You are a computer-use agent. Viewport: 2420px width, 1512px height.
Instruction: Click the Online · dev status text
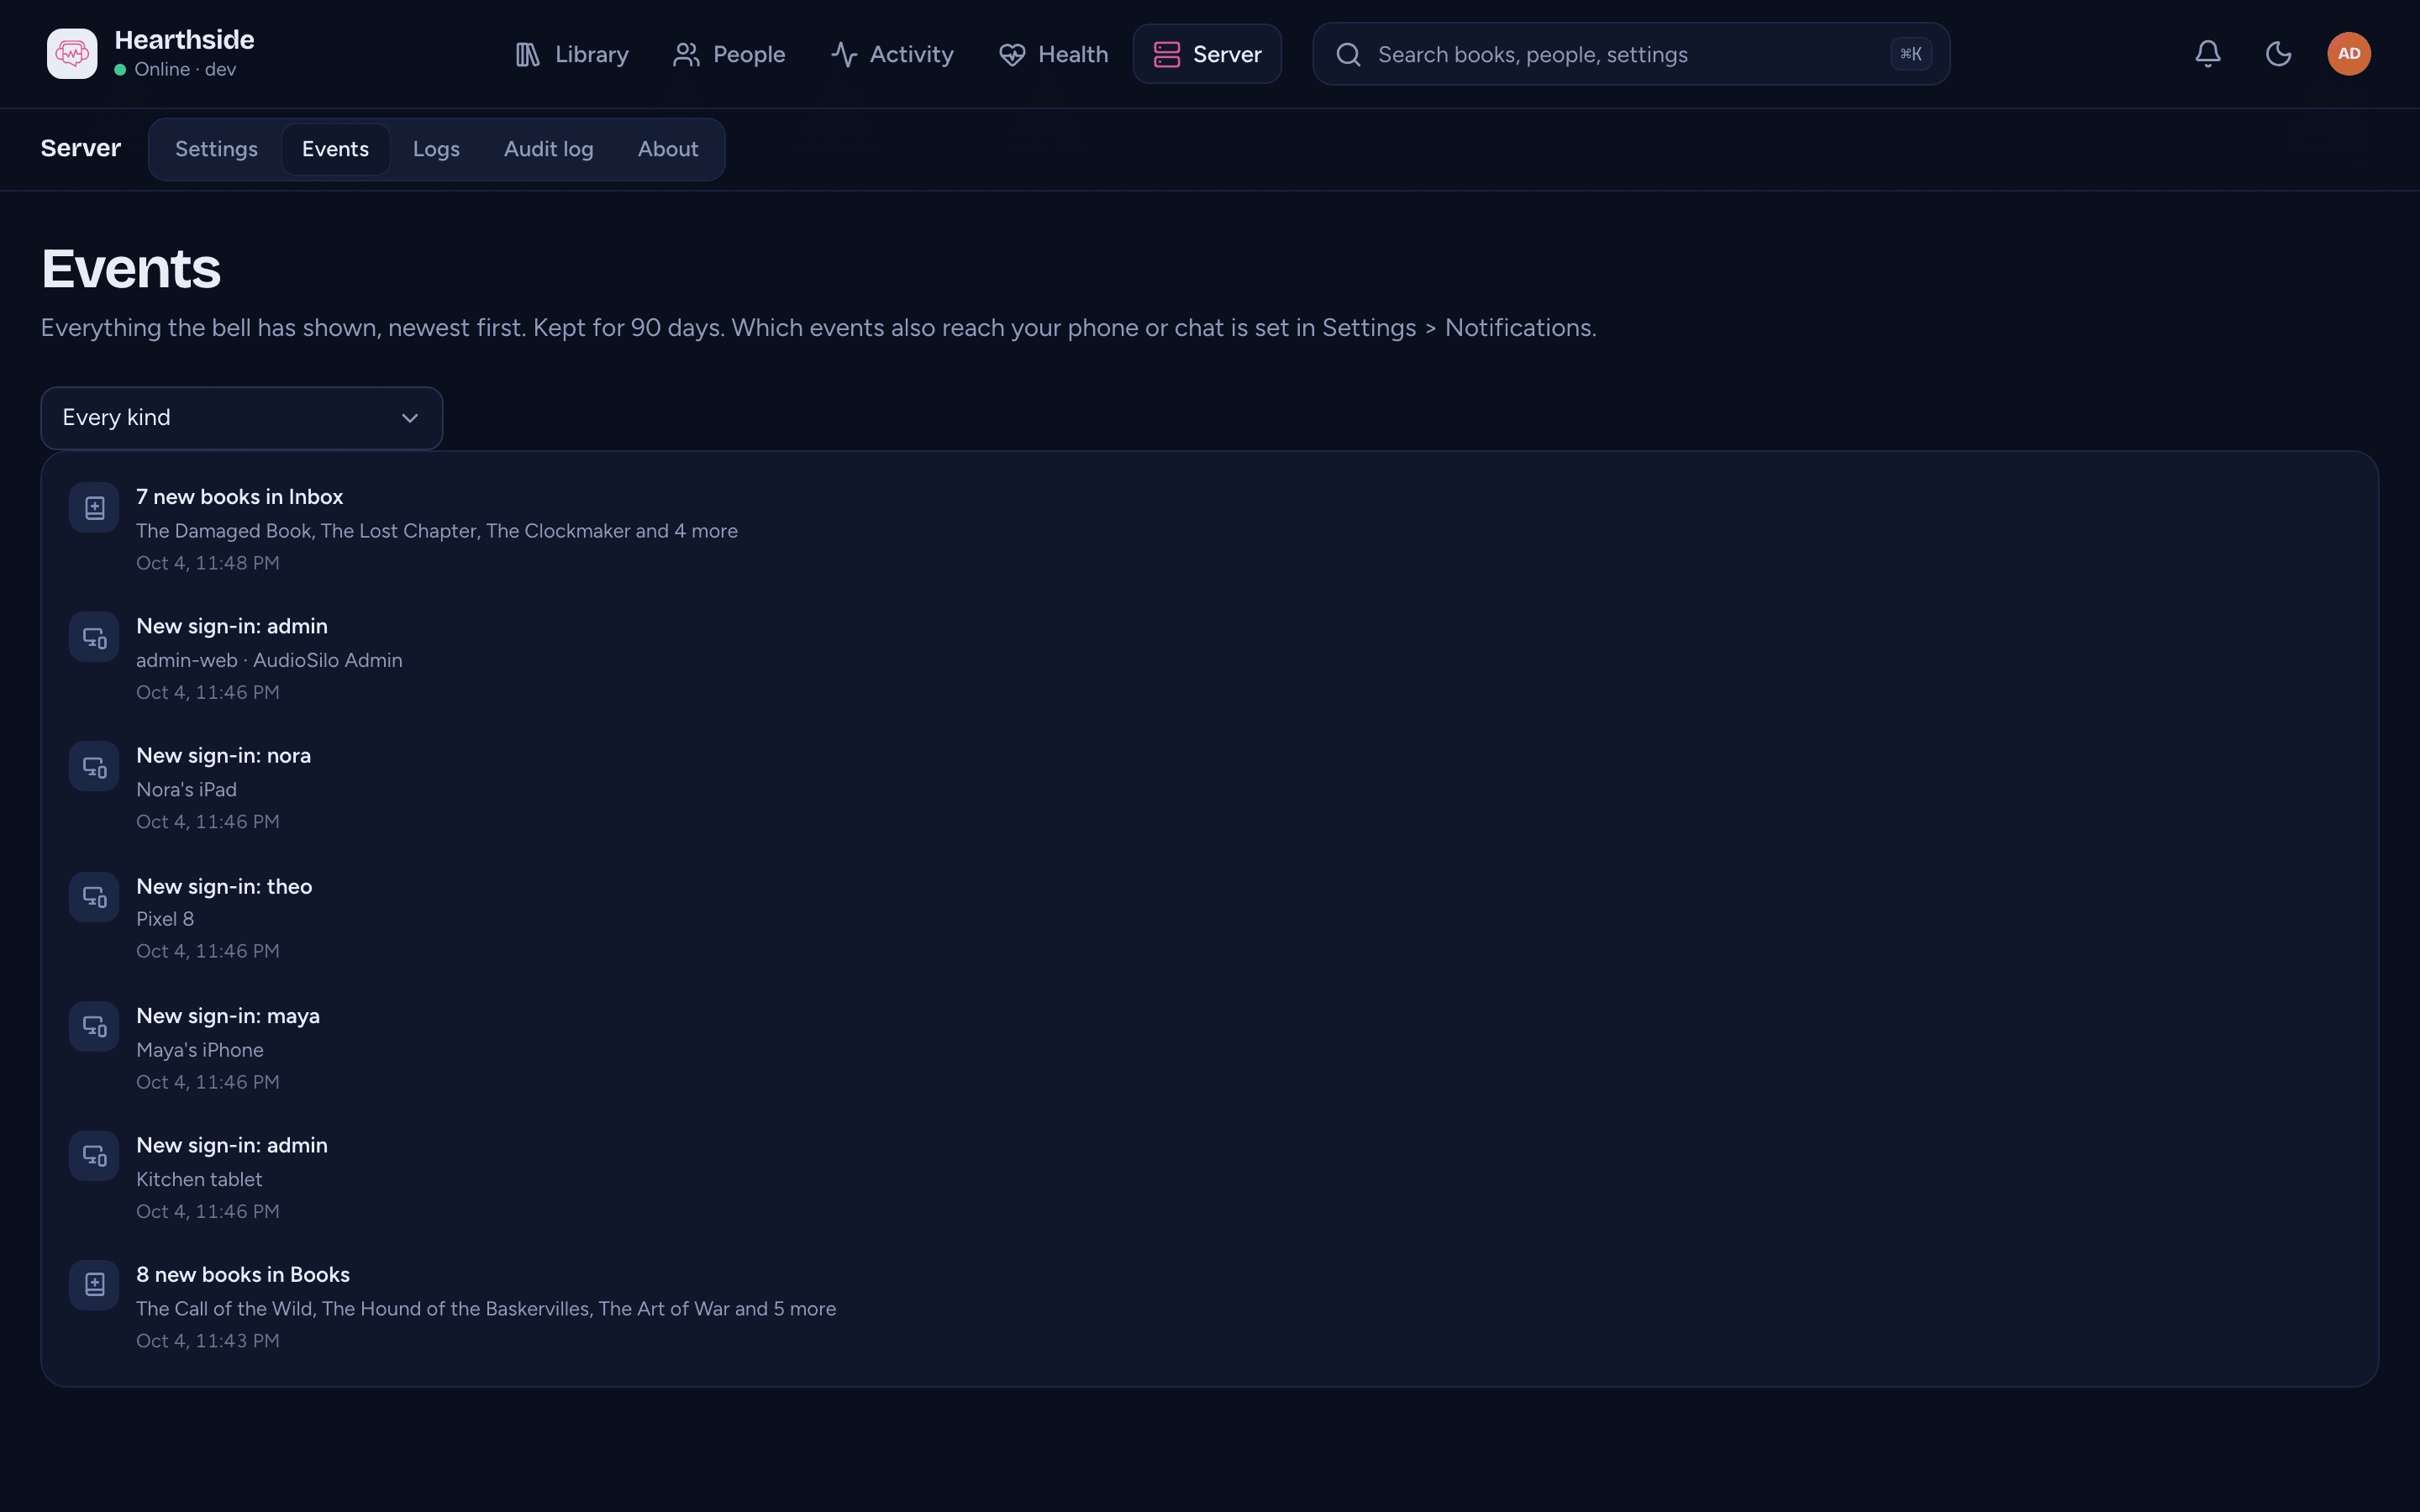(185, 69)
